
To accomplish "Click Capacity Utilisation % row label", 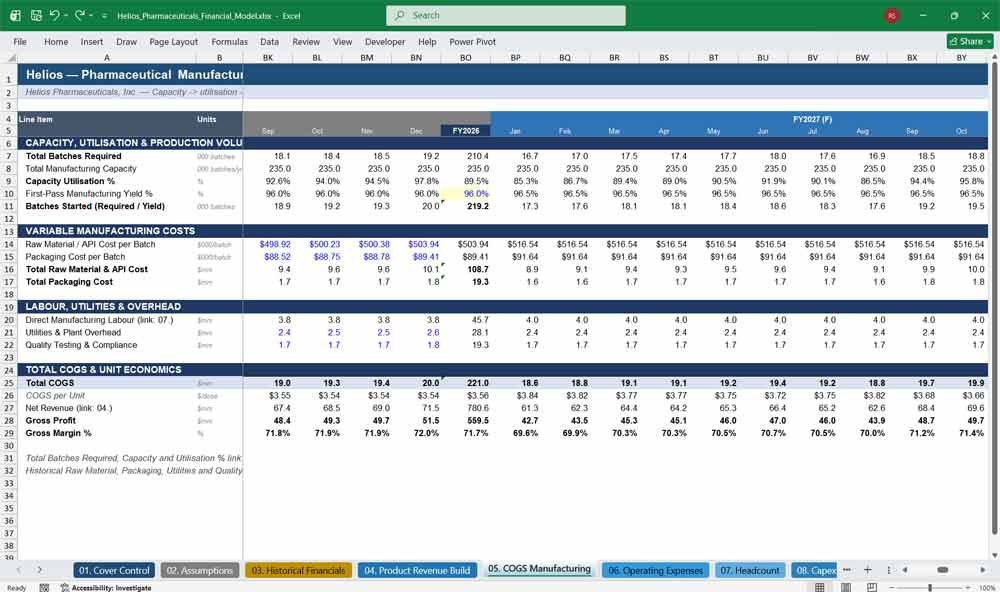I will click(70, 181).
